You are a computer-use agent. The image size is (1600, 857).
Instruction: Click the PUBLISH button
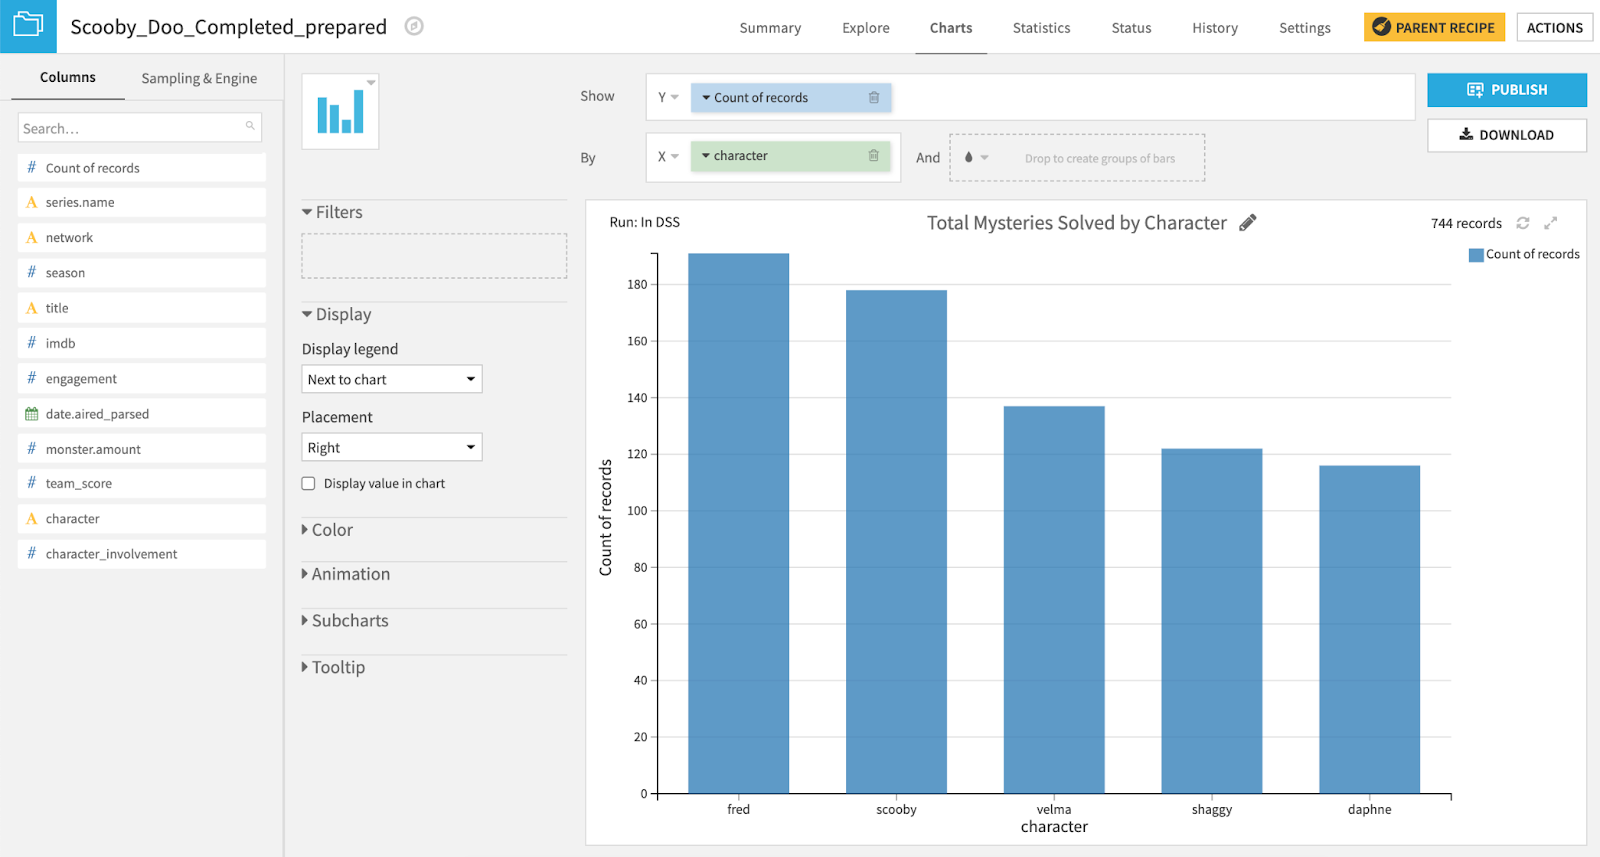point(1506,90)
